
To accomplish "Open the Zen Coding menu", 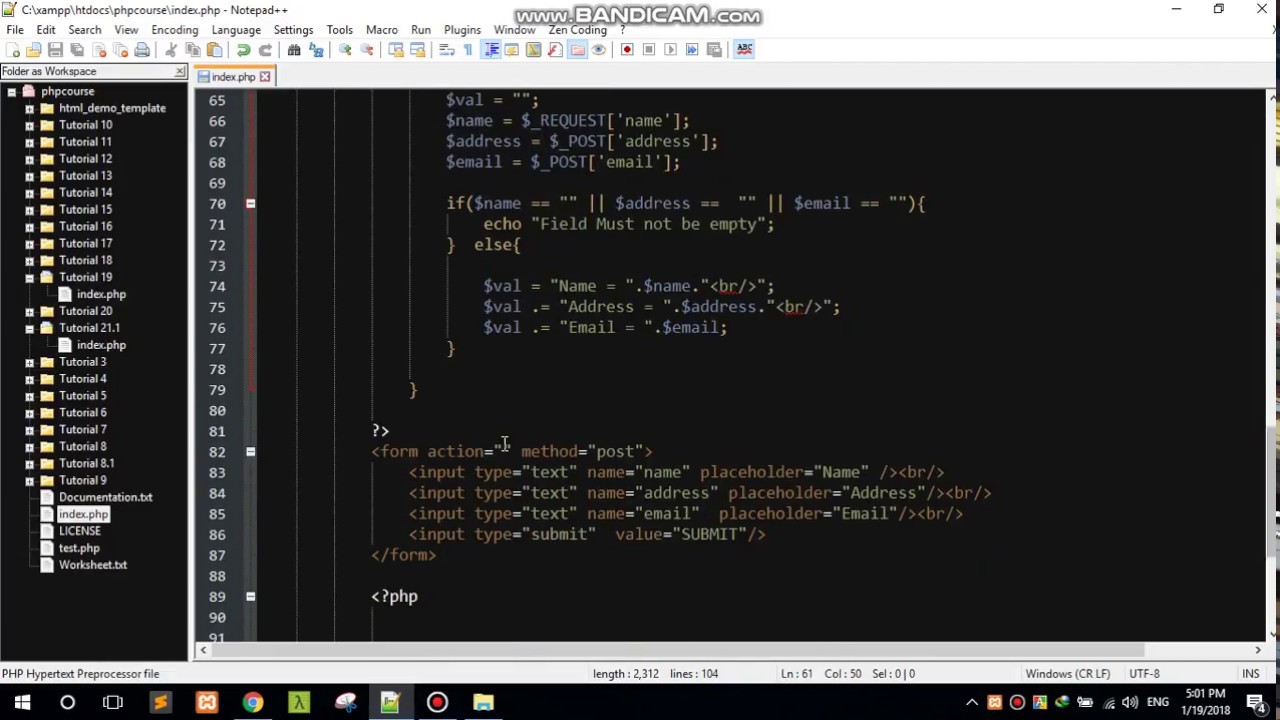I will (x=577, y=30).
